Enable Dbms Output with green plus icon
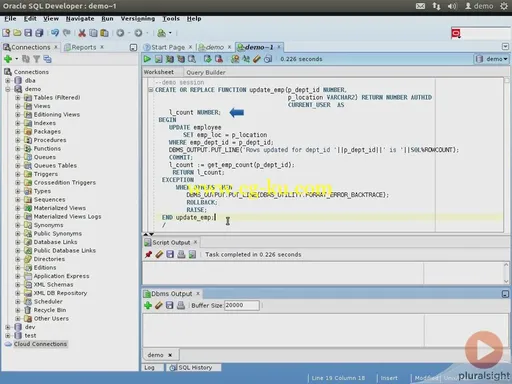The width and height of the screenshot is (512, 384). pos(148,305)
